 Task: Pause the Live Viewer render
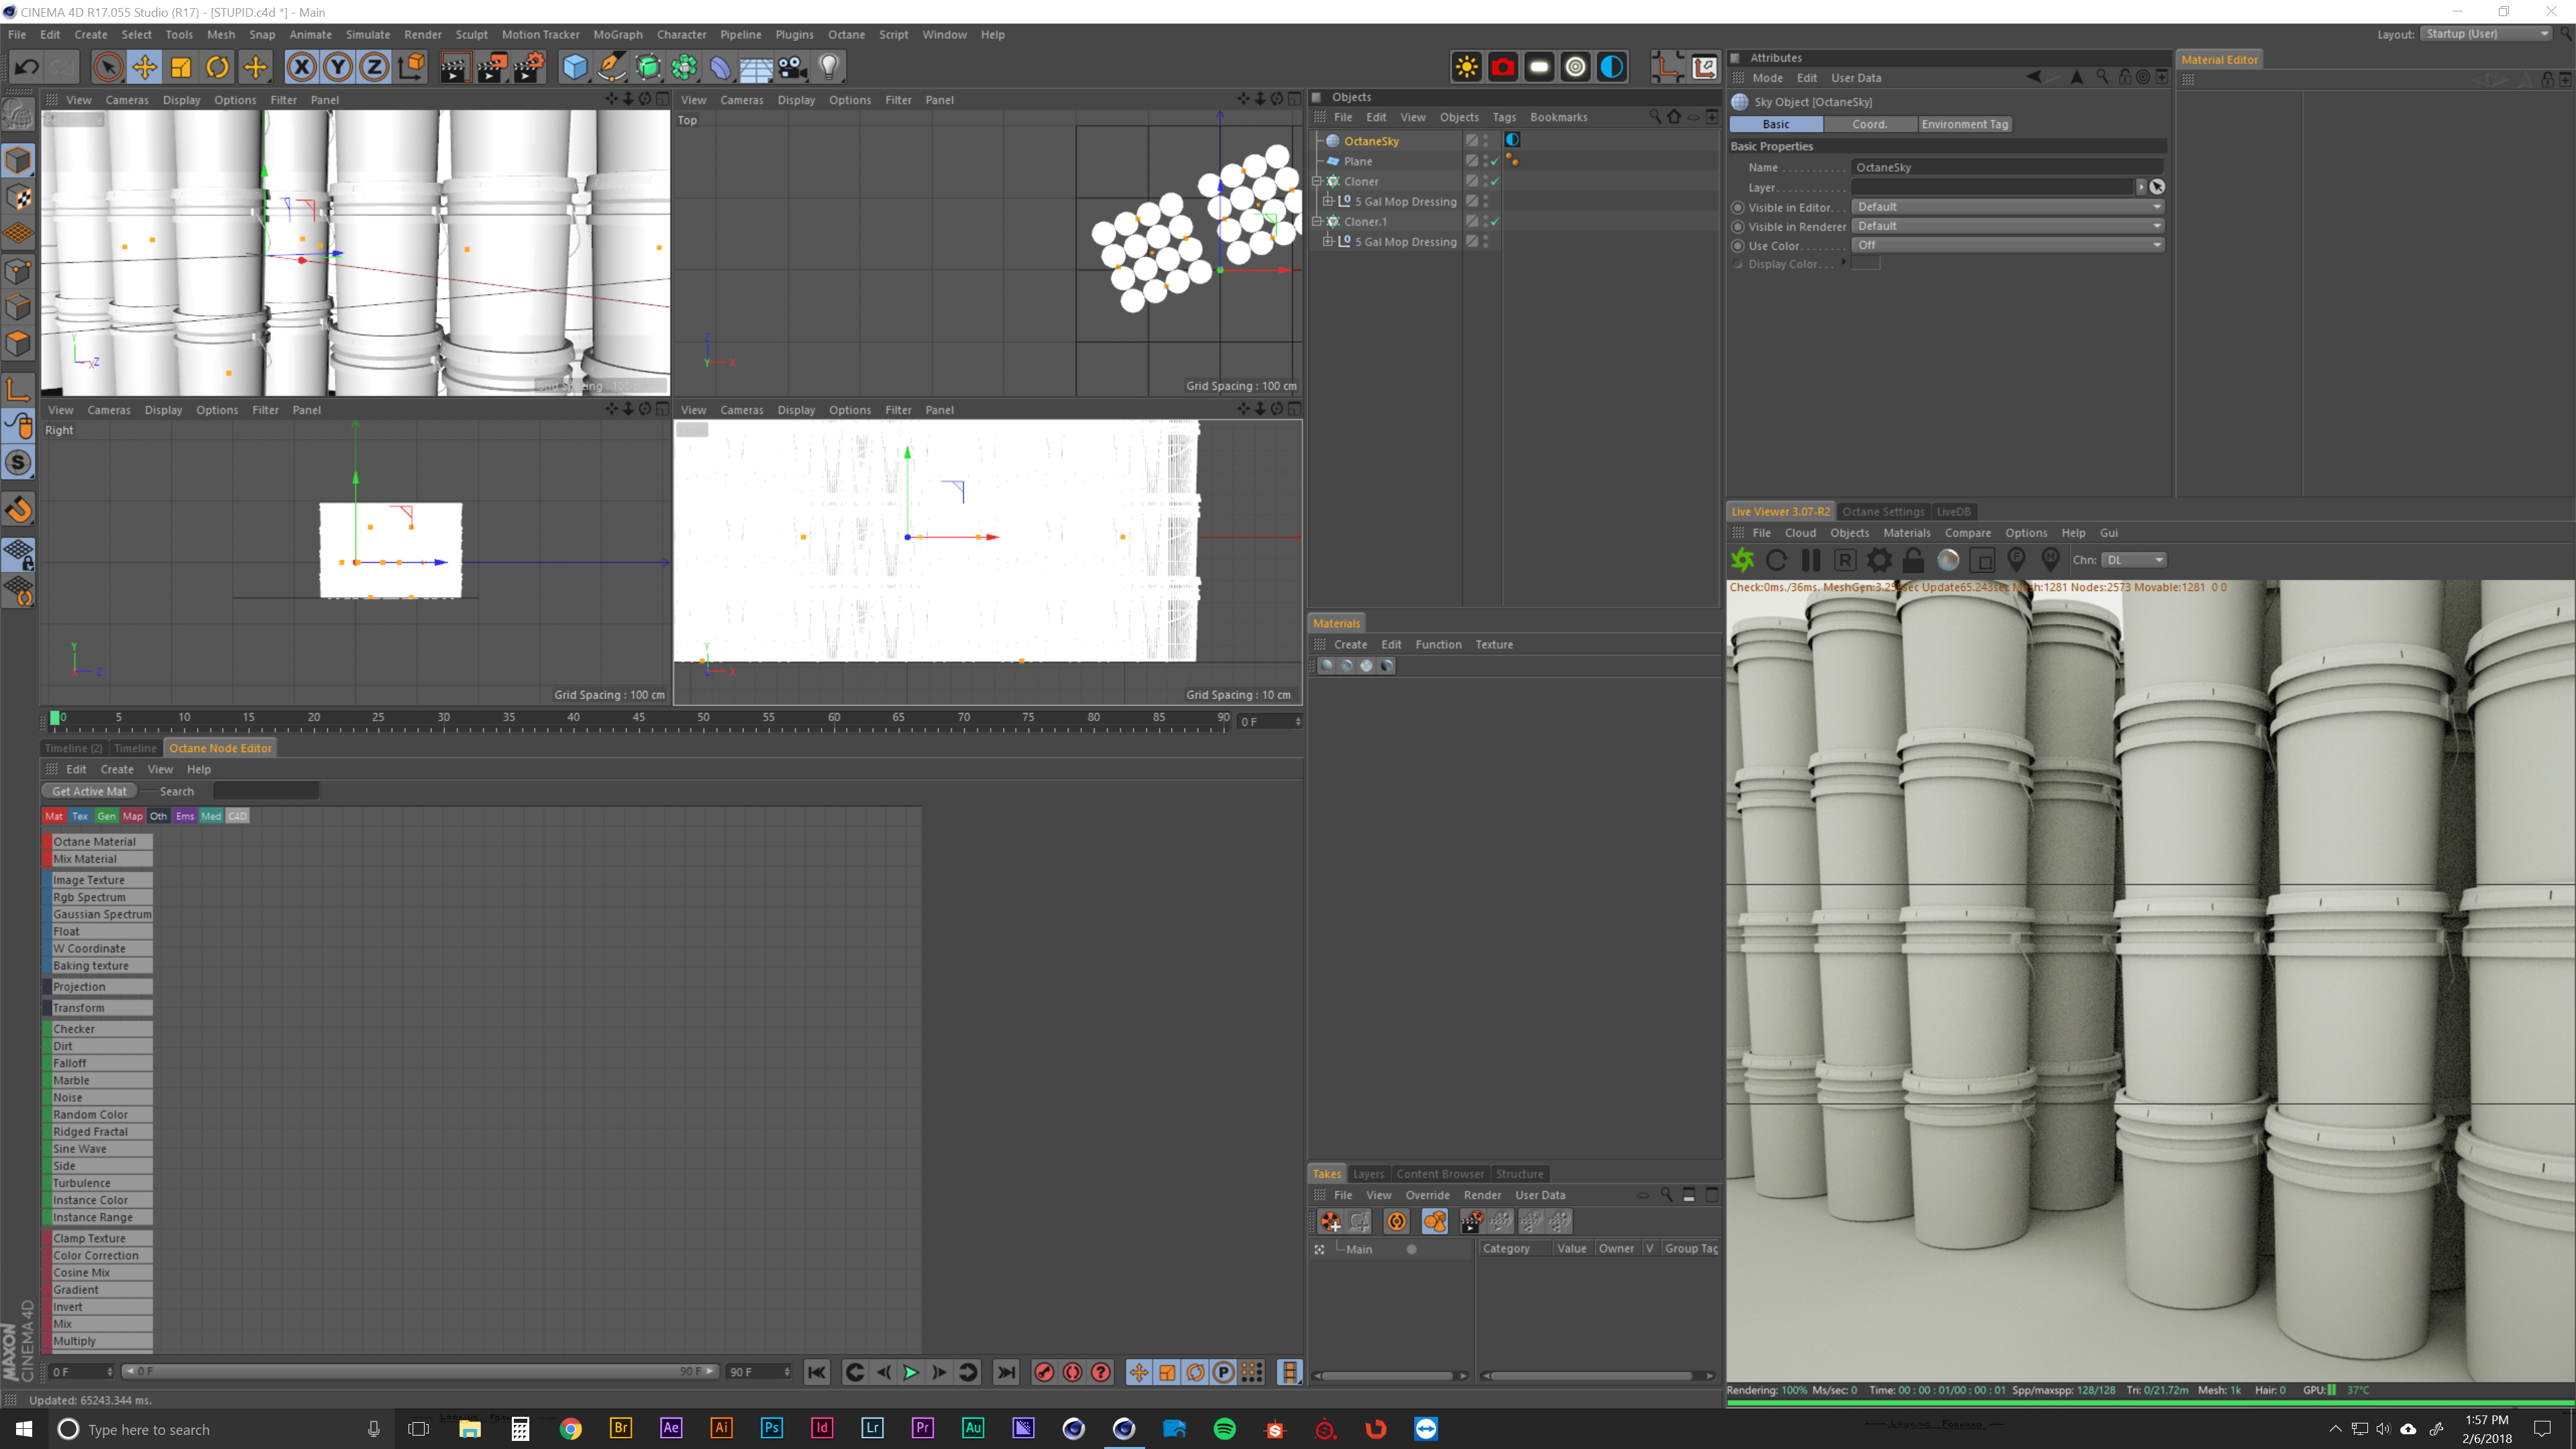(x=1810, y=560)
